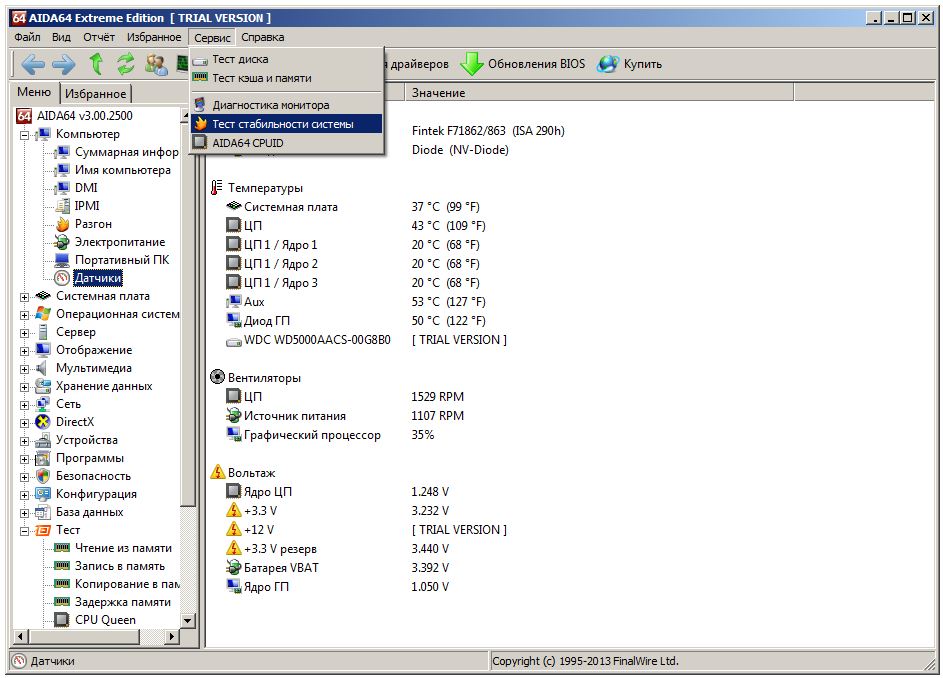Viewport: 943px width, 678px height.
Task: Click the Батарея VBAT icon
Action: pyautogui.click(x=233, y=567)
